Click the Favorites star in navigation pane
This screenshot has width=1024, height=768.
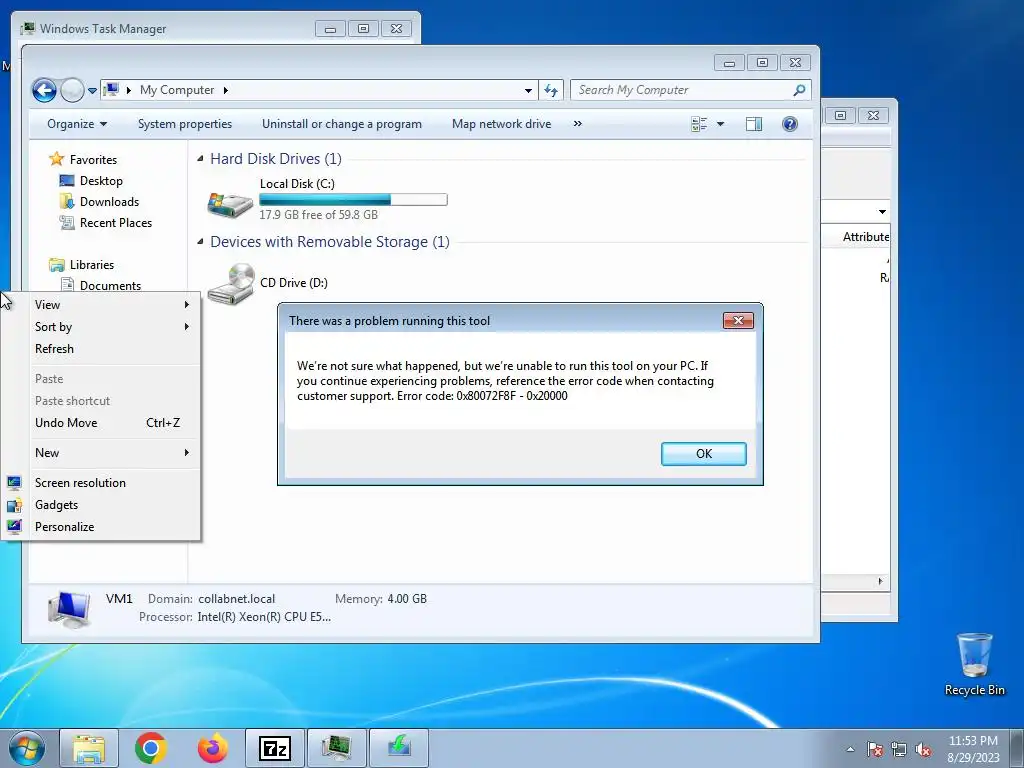point(57,159)
